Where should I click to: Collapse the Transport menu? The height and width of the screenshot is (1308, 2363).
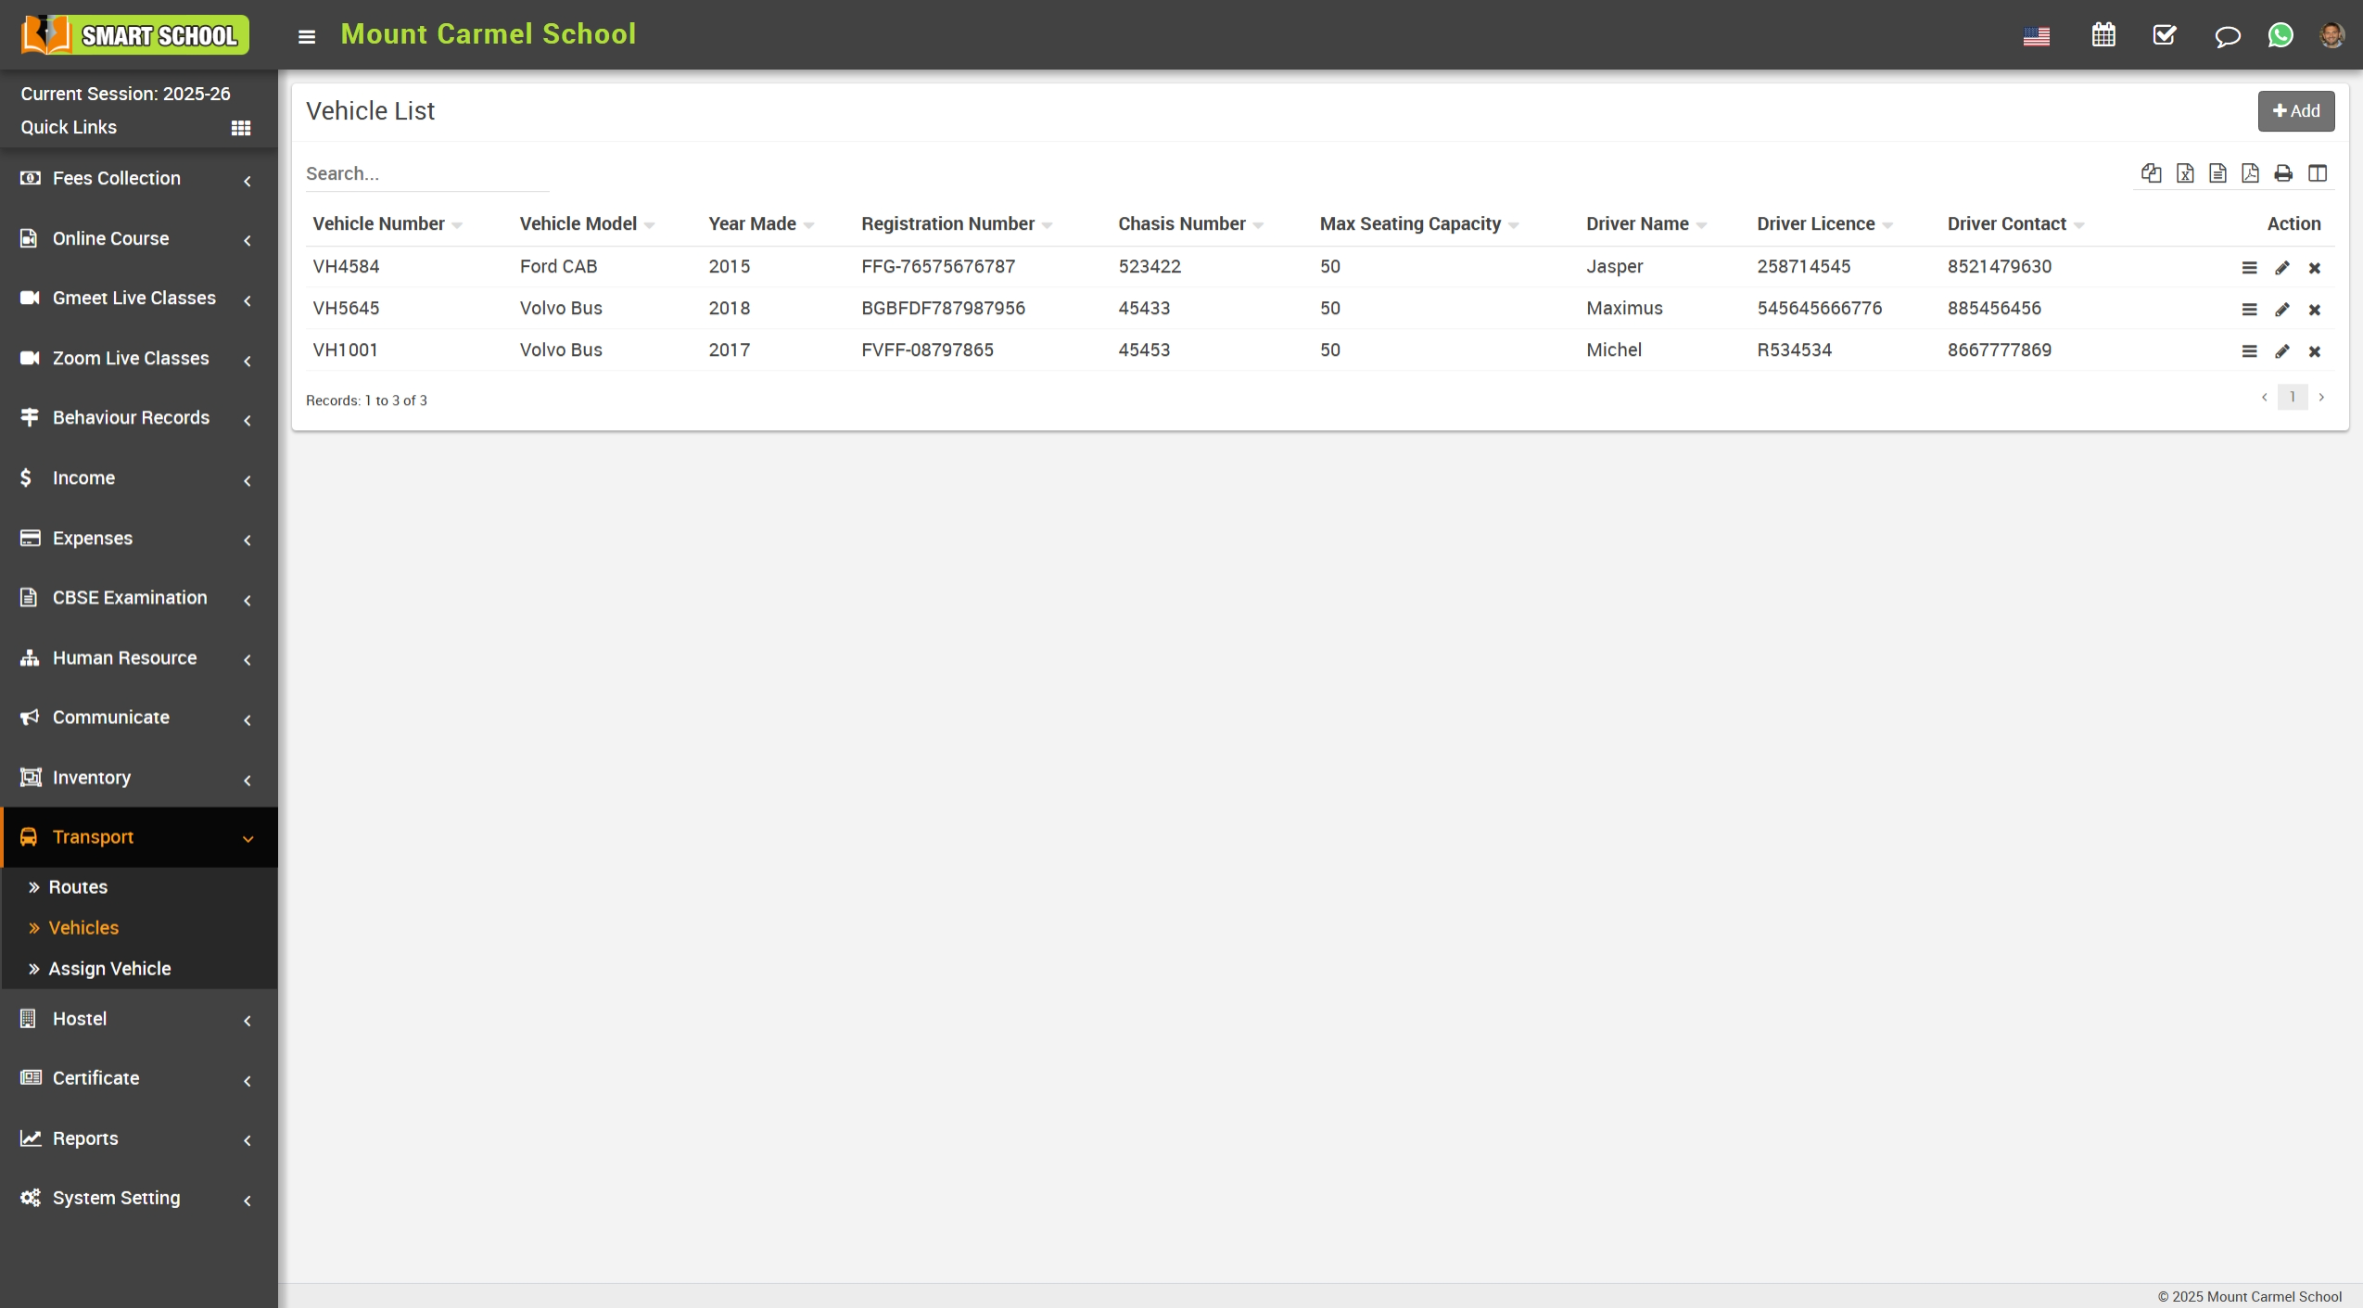coord(139,837)
